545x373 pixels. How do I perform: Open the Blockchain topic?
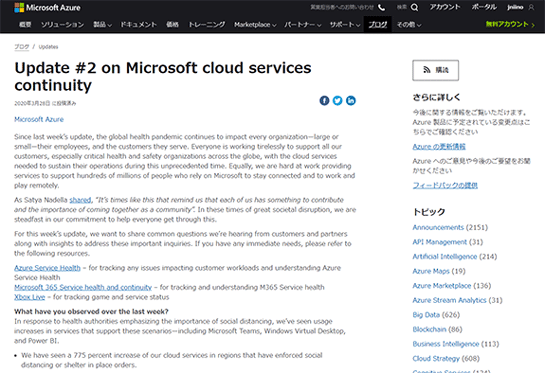429,330
